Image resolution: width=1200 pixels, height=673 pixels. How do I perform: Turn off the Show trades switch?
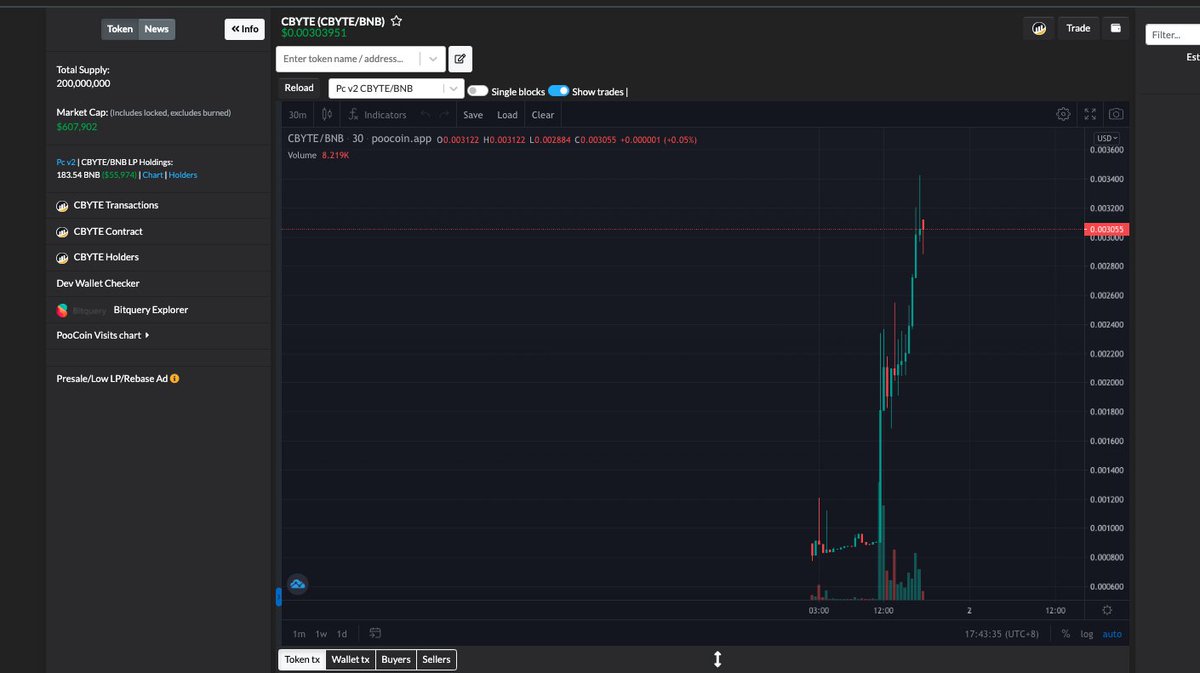[559, 91]
